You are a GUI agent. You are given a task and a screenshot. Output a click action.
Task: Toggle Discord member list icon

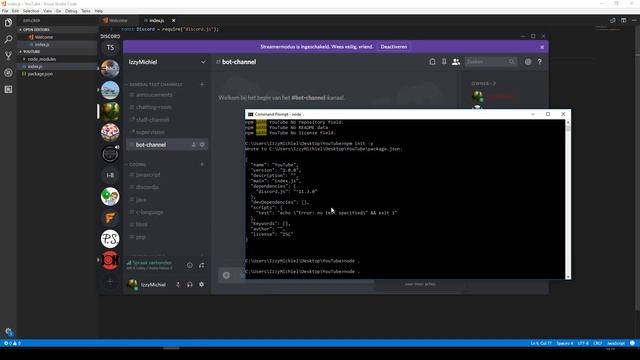point(456,62)
